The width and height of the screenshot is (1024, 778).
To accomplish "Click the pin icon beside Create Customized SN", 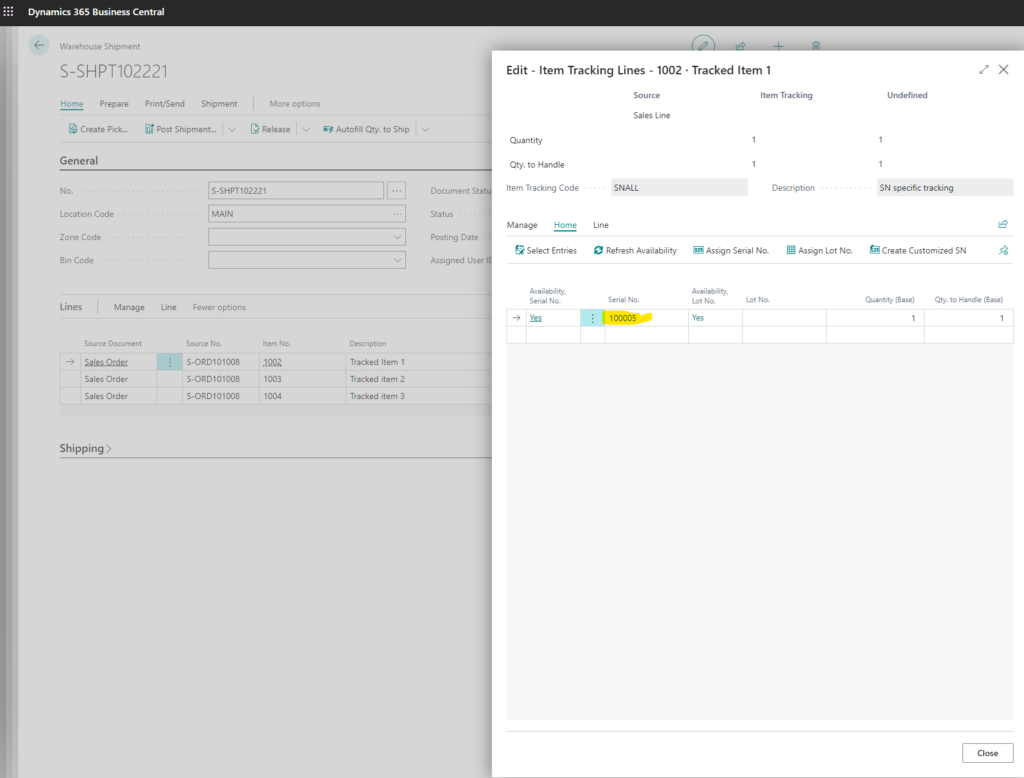I will pyautogui.click(x=1003, y=251).
